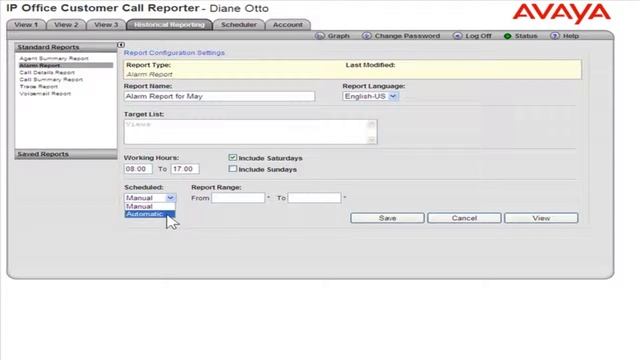Click the Help link text
The width and height of the screenshot is (640, 360).
(571, 36)
